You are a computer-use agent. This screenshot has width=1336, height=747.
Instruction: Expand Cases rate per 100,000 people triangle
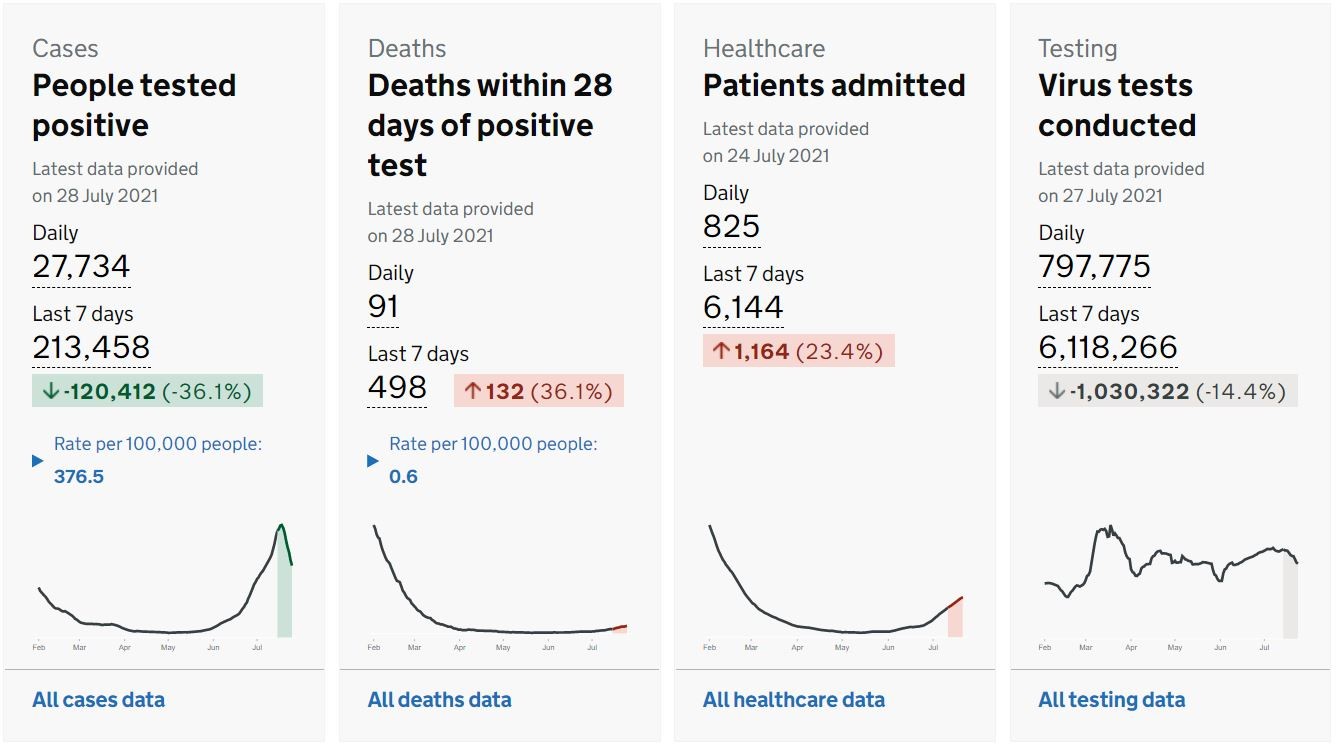(38, 461)
